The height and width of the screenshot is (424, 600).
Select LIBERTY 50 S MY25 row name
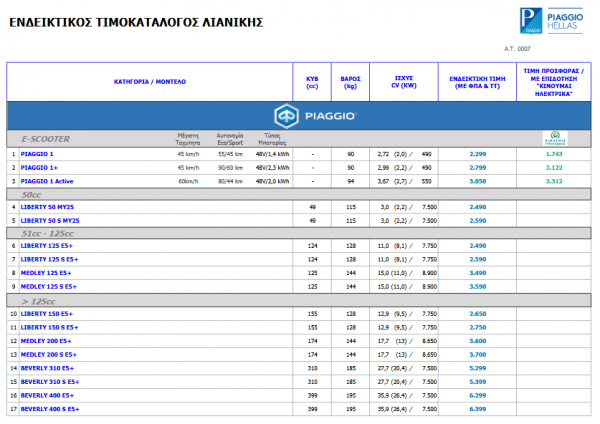point(50,221)
